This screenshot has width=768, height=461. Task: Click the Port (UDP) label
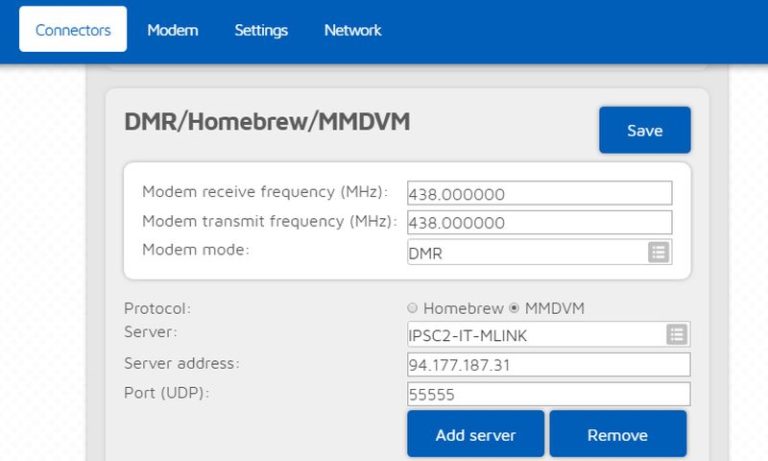[167, 393]
